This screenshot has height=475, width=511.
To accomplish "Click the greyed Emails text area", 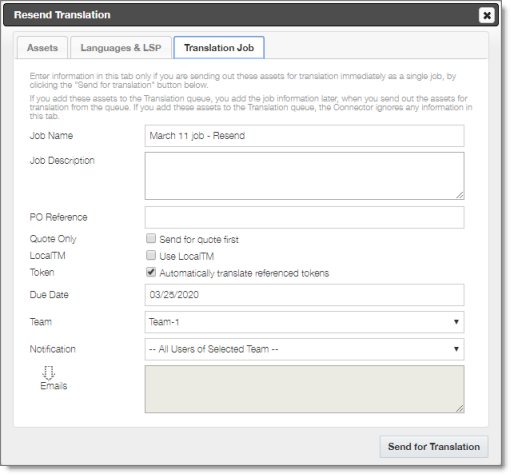I will click(304, 389).
